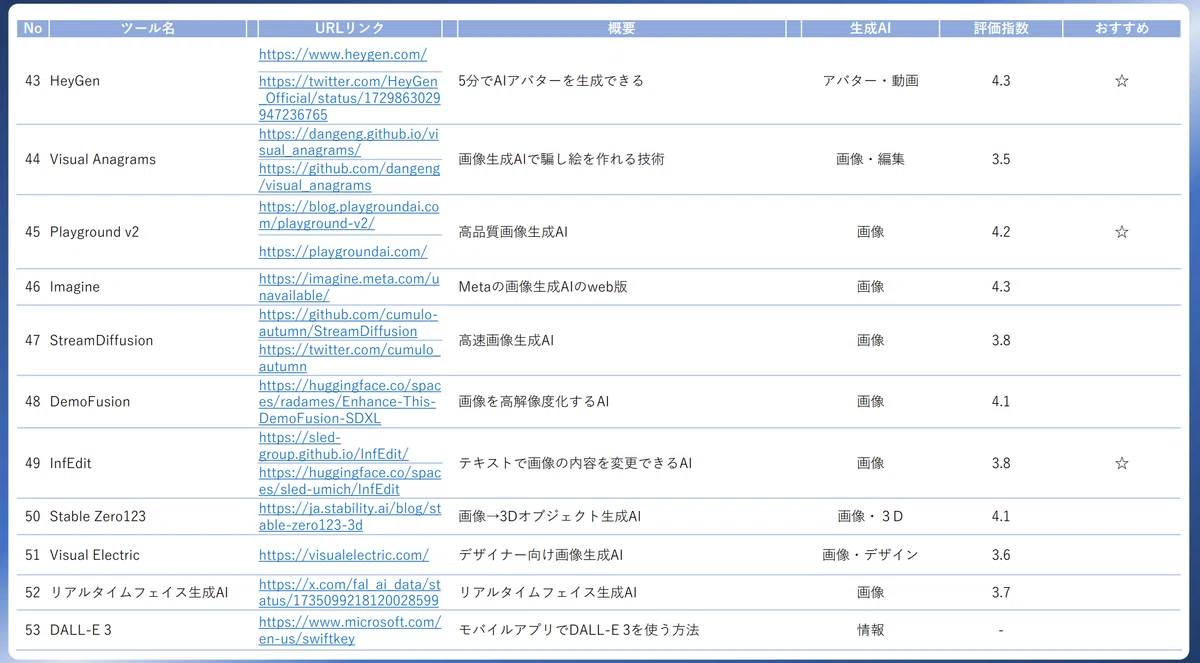The image size is (1200, 663).
Task: Select row number 53
Action: pyautogui.click(x=33, y=630)
